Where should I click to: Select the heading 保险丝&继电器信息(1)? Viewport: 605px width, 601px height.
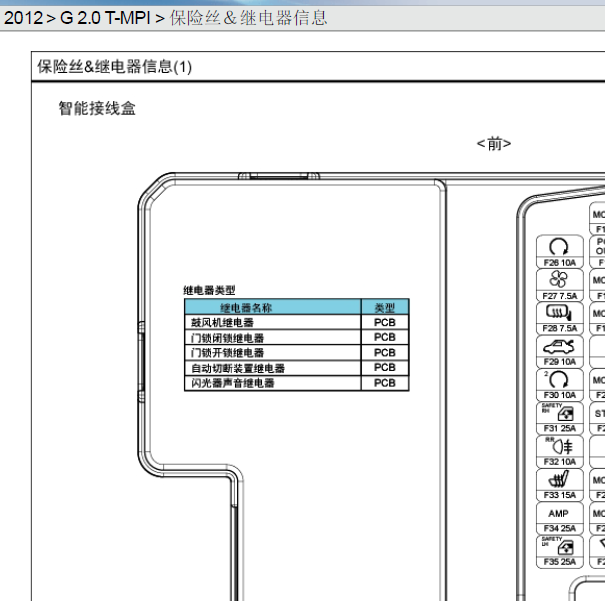pos(115,67)
